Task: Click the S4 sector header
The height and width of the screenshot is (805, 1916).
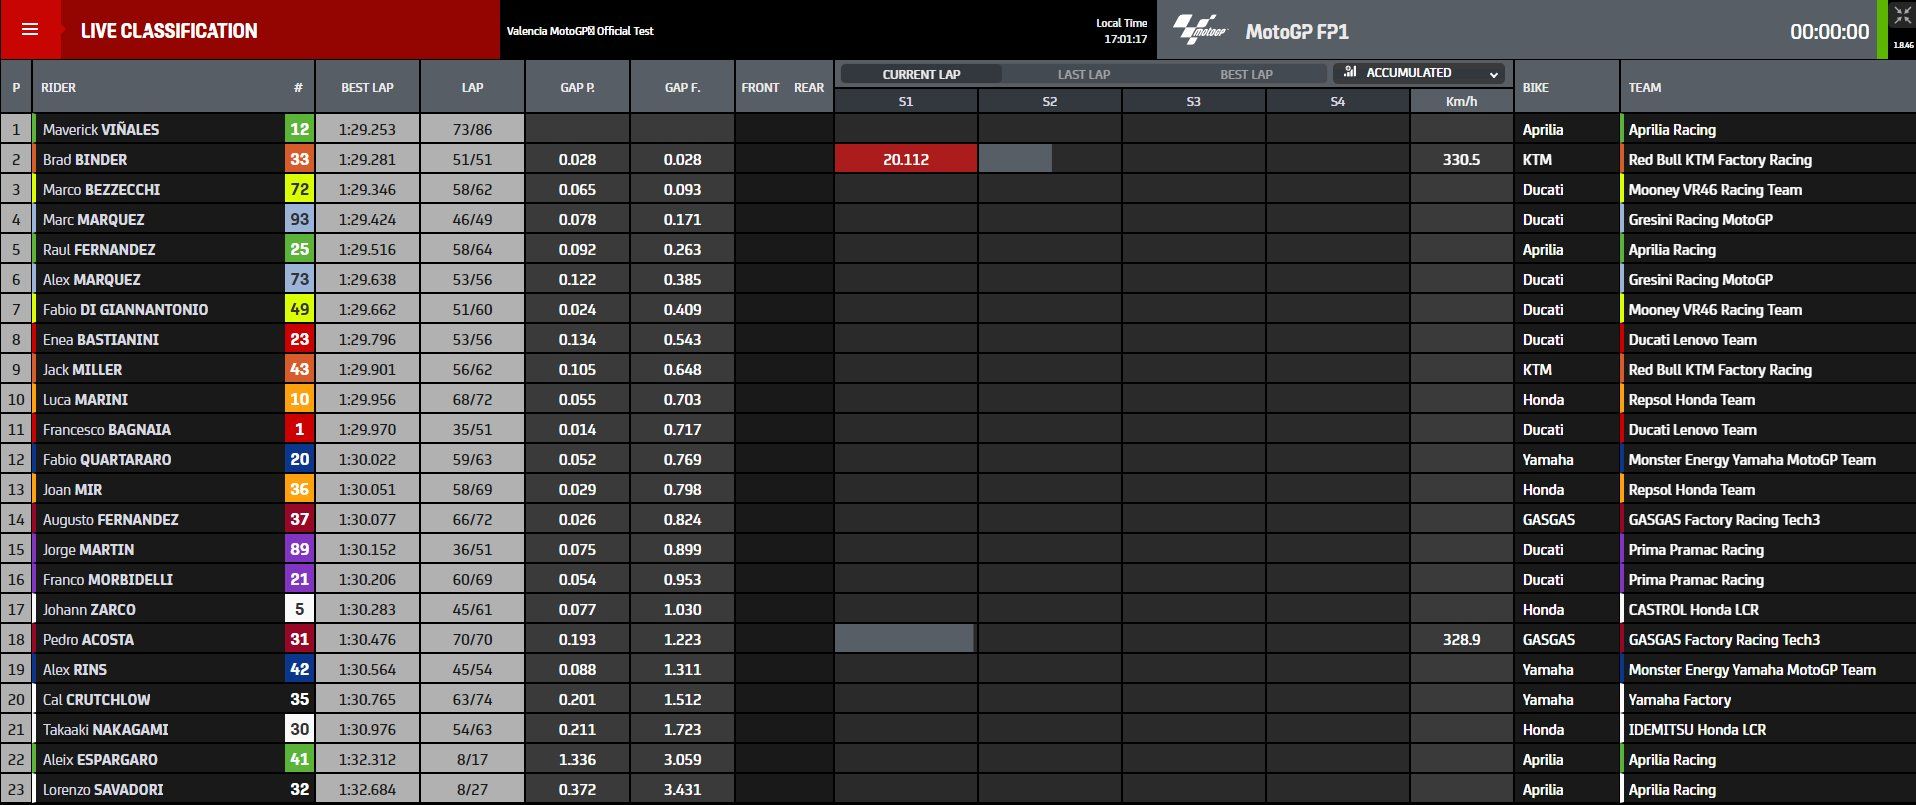Action: 1337,101
